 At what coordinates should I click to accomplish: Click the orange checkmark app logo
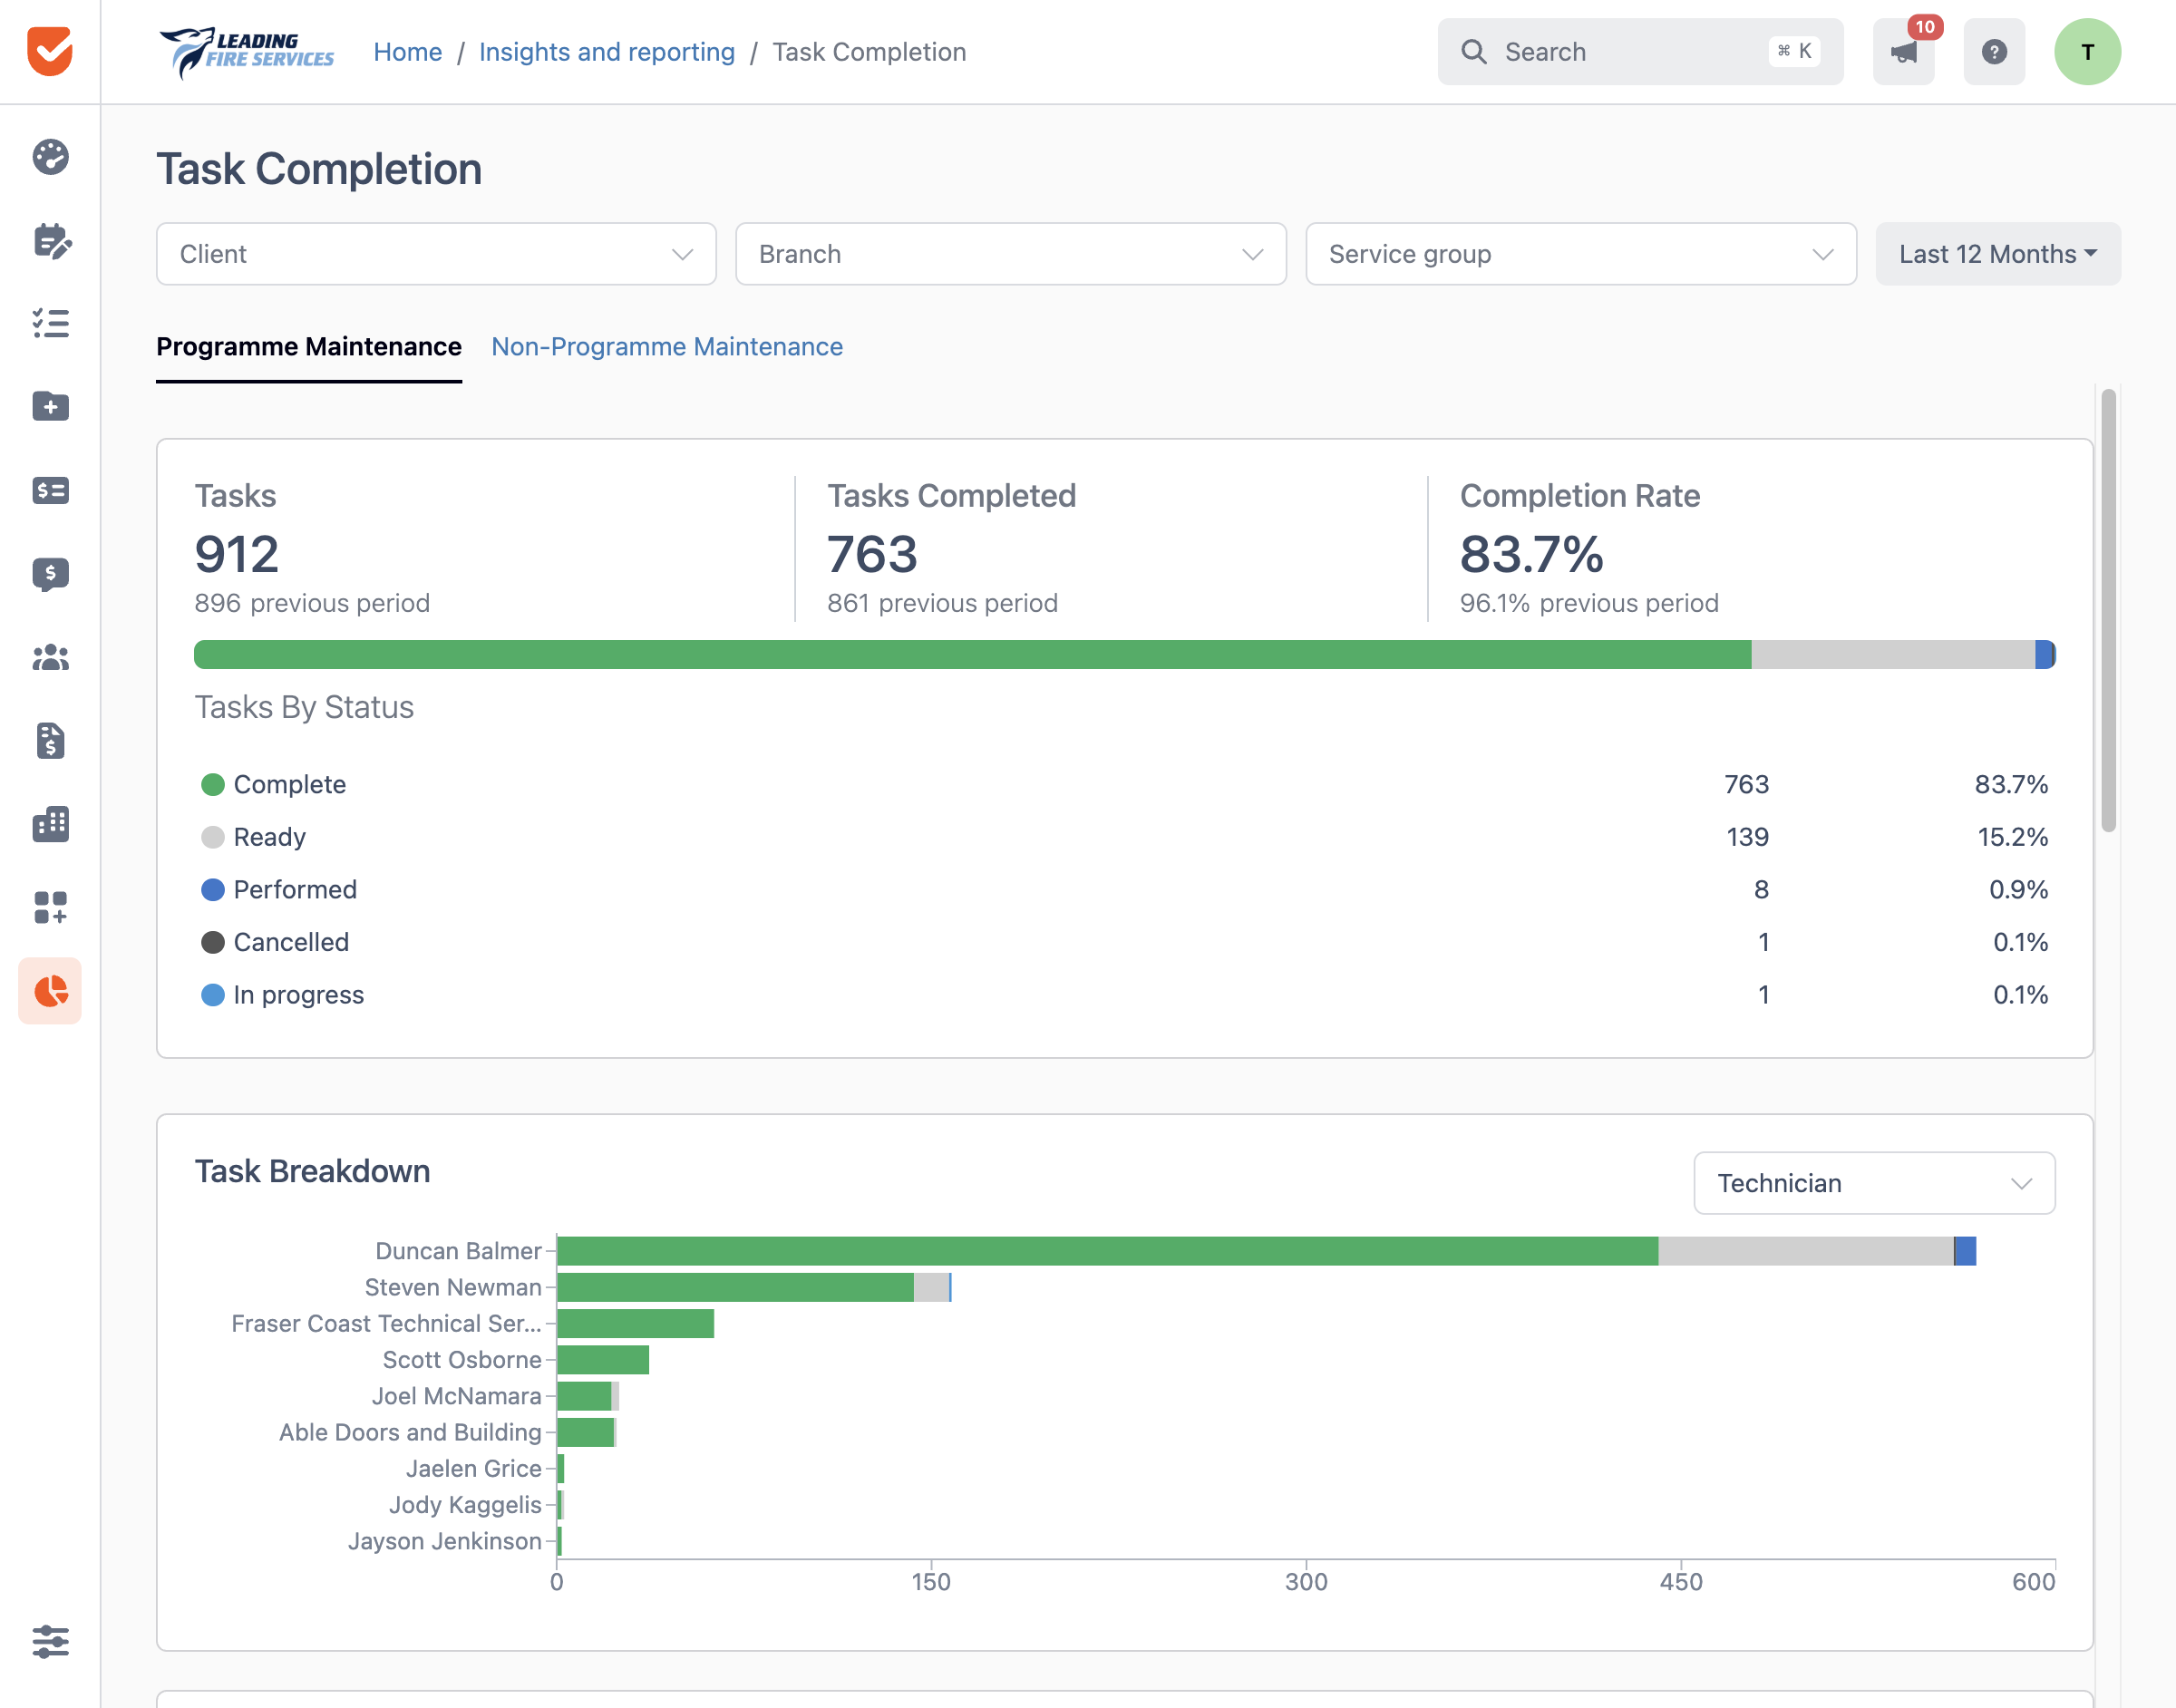[x=50, y=51]
